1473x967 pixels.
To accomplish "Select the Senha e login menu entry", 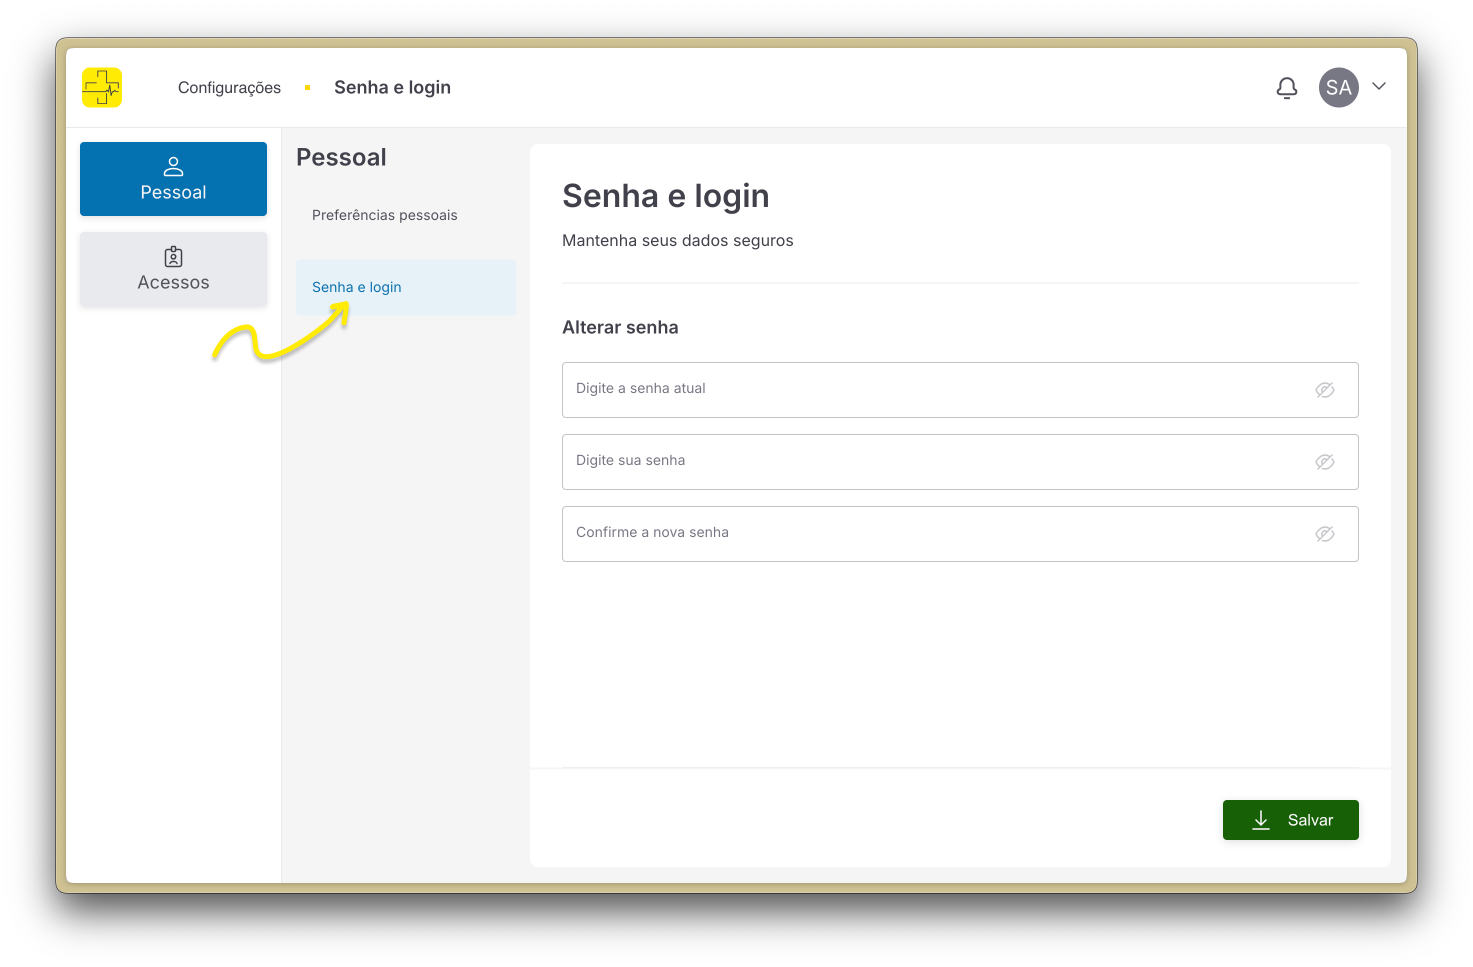I will pos(356,287).
